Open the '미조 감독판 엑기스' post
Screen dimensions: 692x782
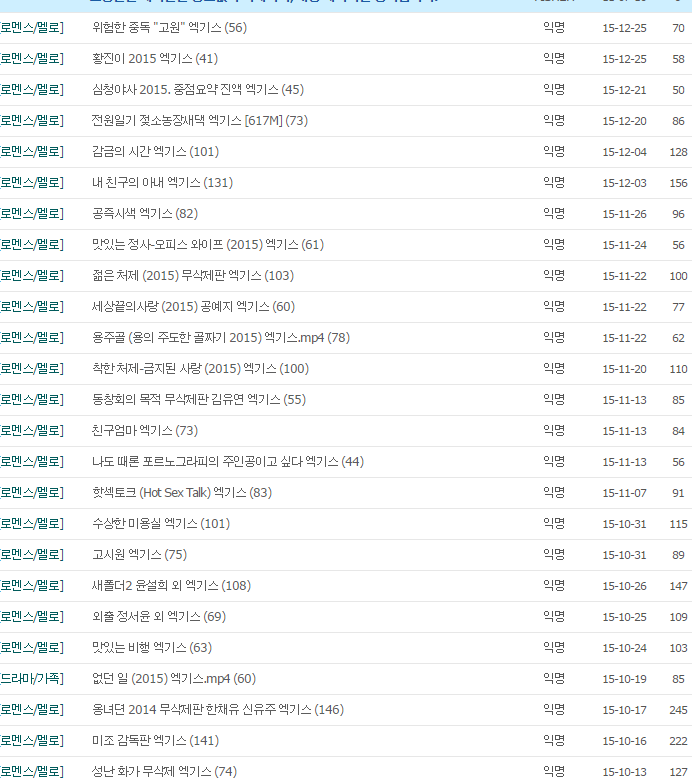[x=143, y=741]
